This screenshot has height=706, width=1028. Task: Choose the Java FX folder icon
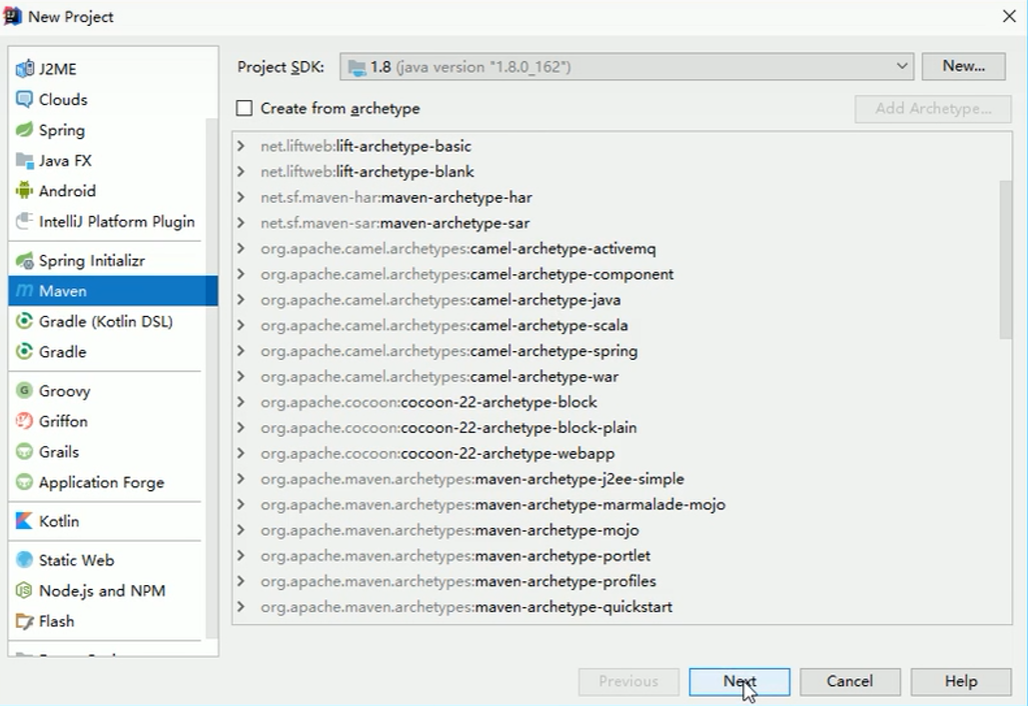24,161
